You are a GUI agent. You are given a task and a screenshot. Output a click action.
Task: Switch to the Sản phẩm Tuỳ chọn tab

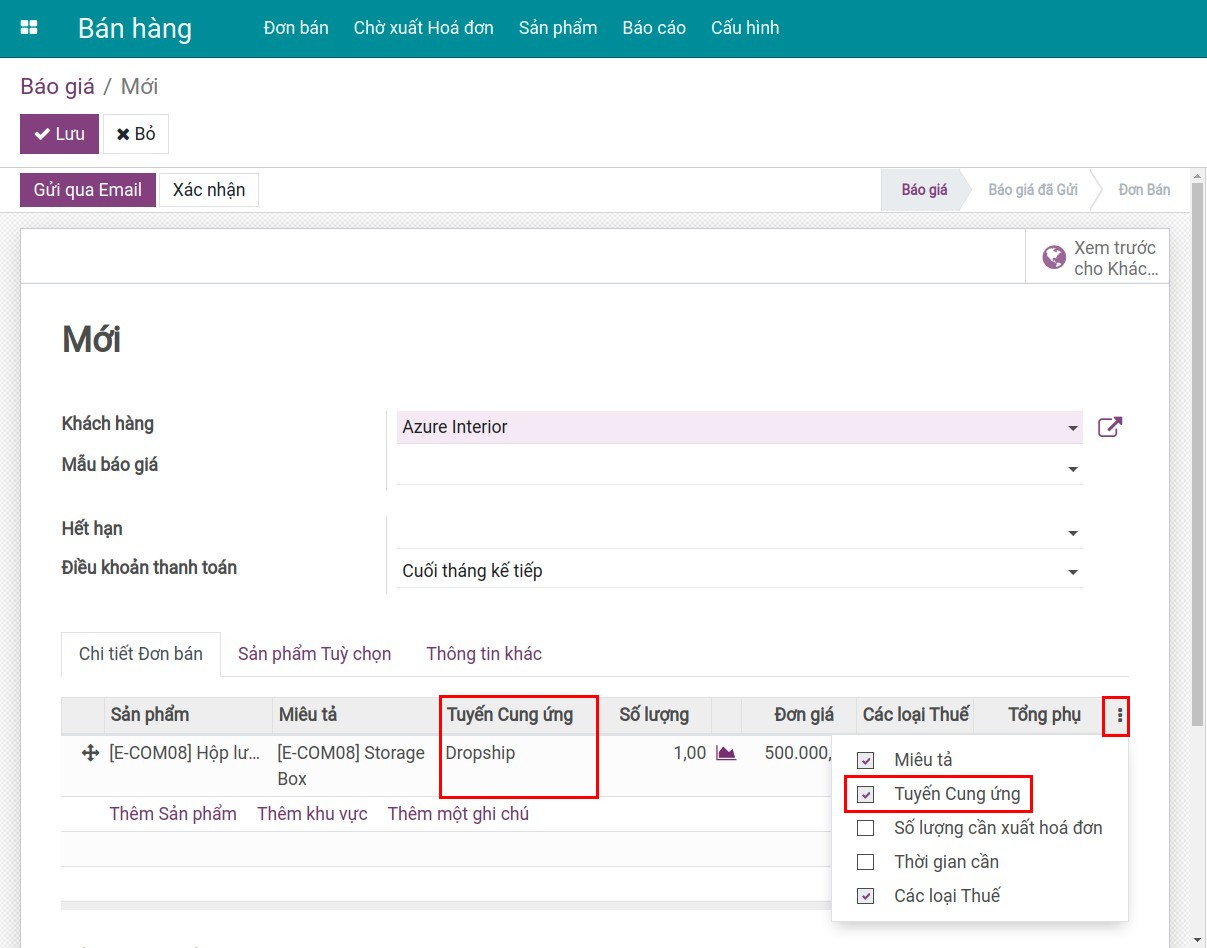(315, 654)
